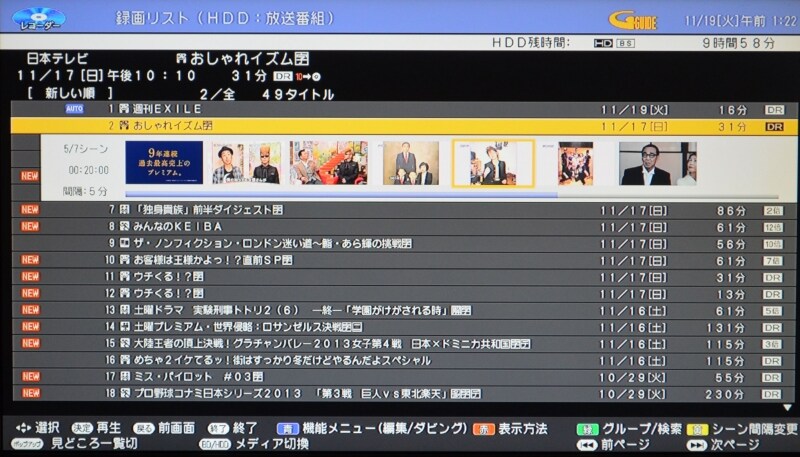Click the yellow 黄 button icon for scene interval
Image resolution: width=800 pixels, height=457 pixels.
(x=697, y=429)
